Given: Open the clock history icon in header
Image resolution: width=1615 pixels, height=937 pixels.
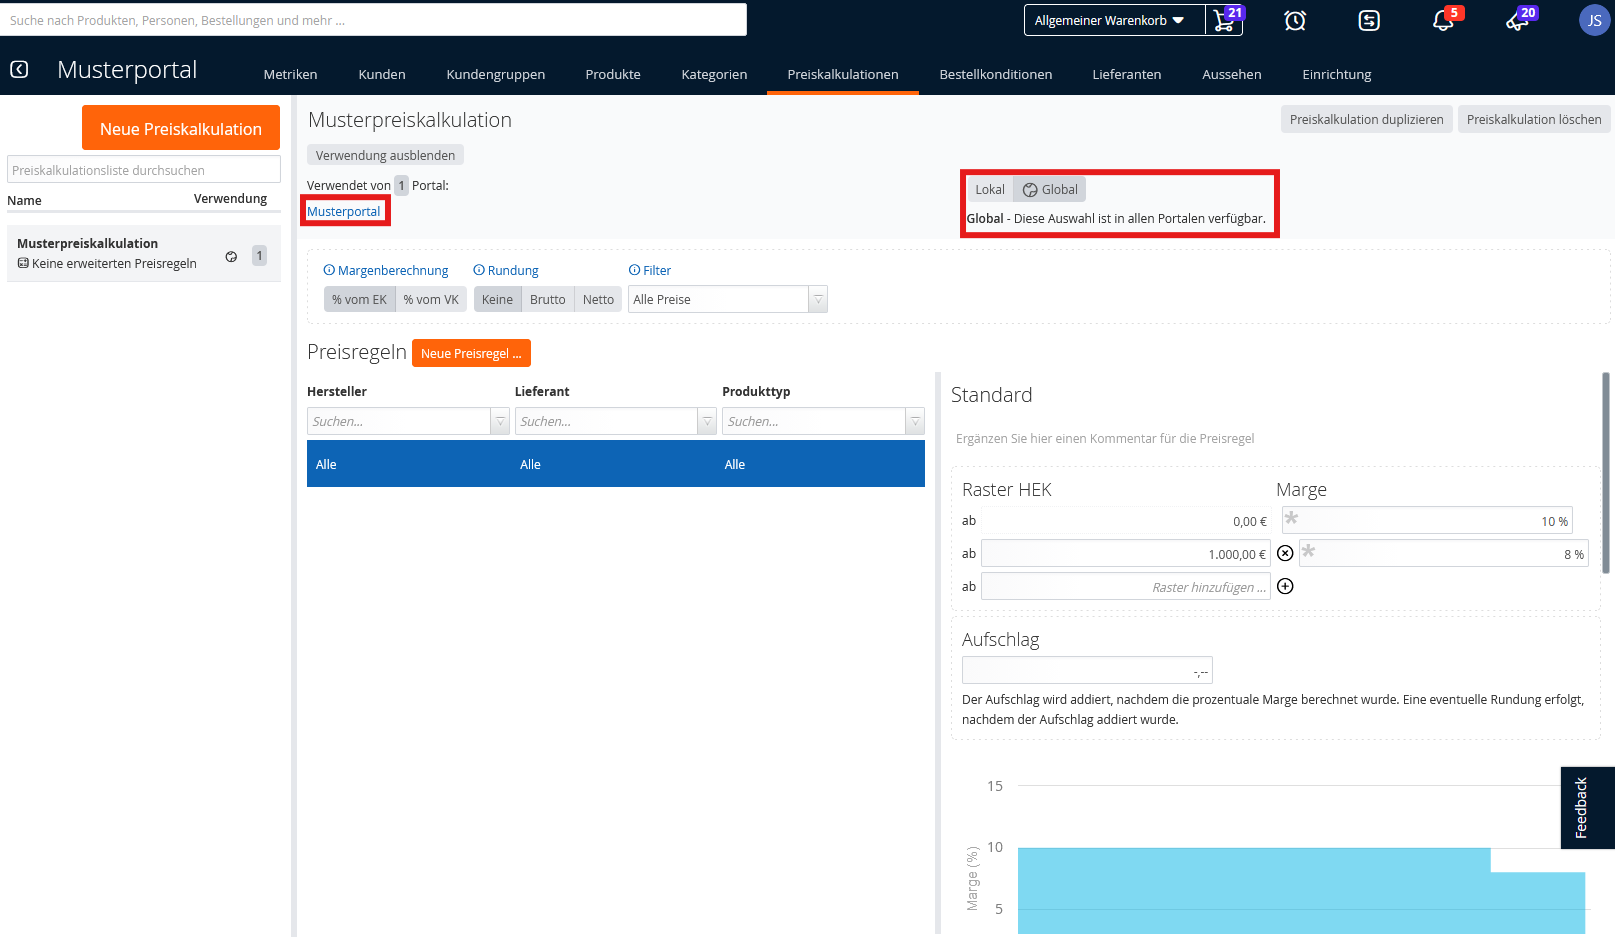Looking at the screenshot, I should coord(1295,20).
